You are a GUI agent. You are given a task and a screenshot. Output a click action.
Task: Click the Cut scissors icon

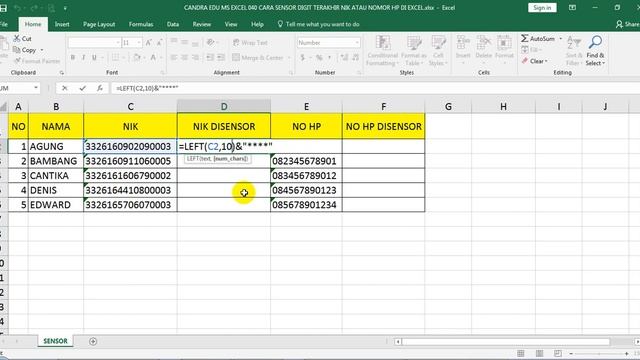17,38
